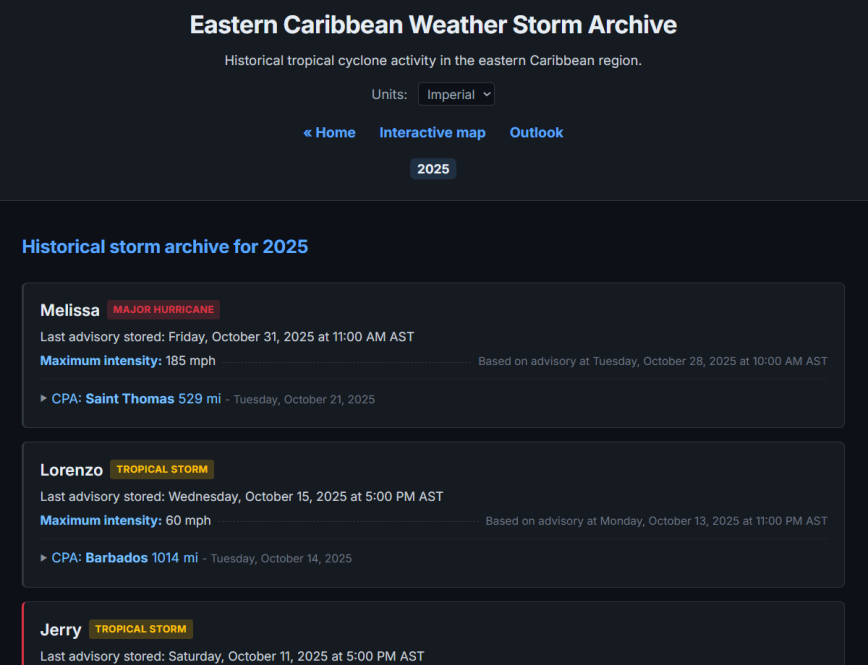This screenshot has width=868, height=665.
Task: Select the 2025 year tab
Action: coord(432,169)
